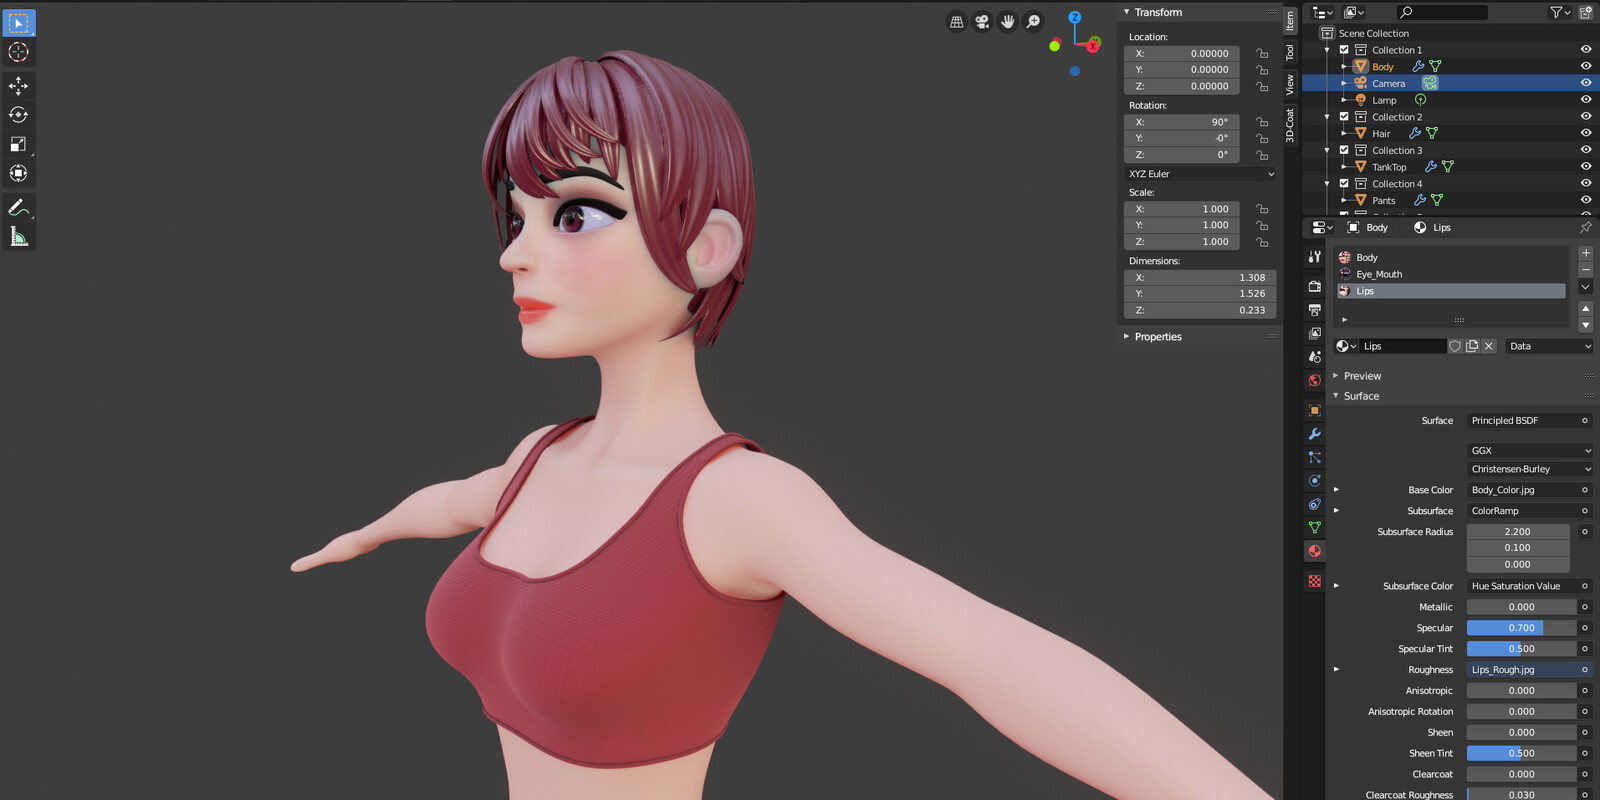Open the Texture properties checker icon
Image resolution: width=1600 pixels, height=800 pixels.
pyautogui.click(x=1315, y=581)
